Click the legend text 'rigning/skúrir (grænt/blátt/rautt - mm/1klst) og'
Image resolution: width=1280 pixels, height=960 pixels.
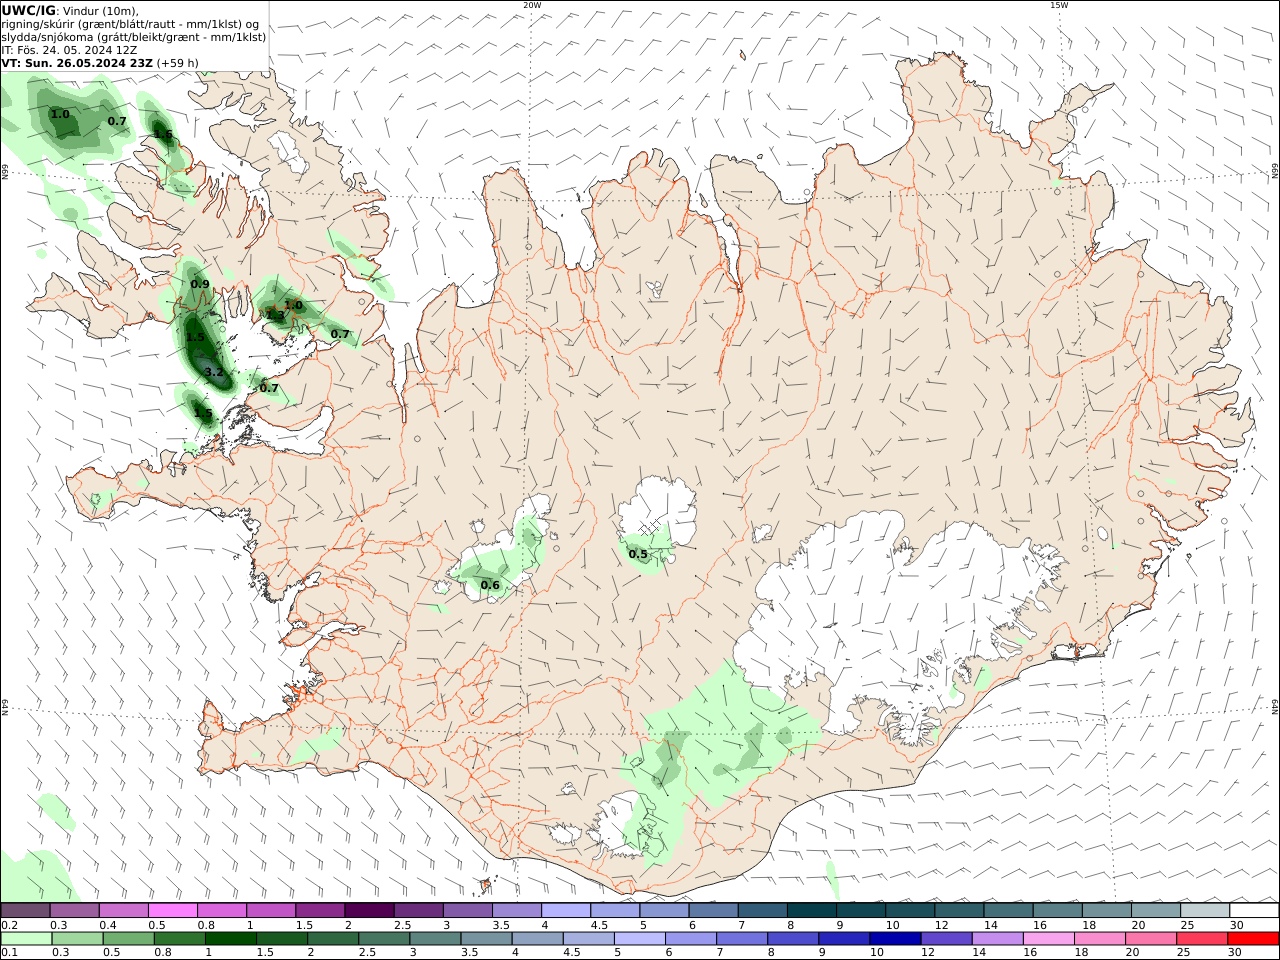coord(131,23)
